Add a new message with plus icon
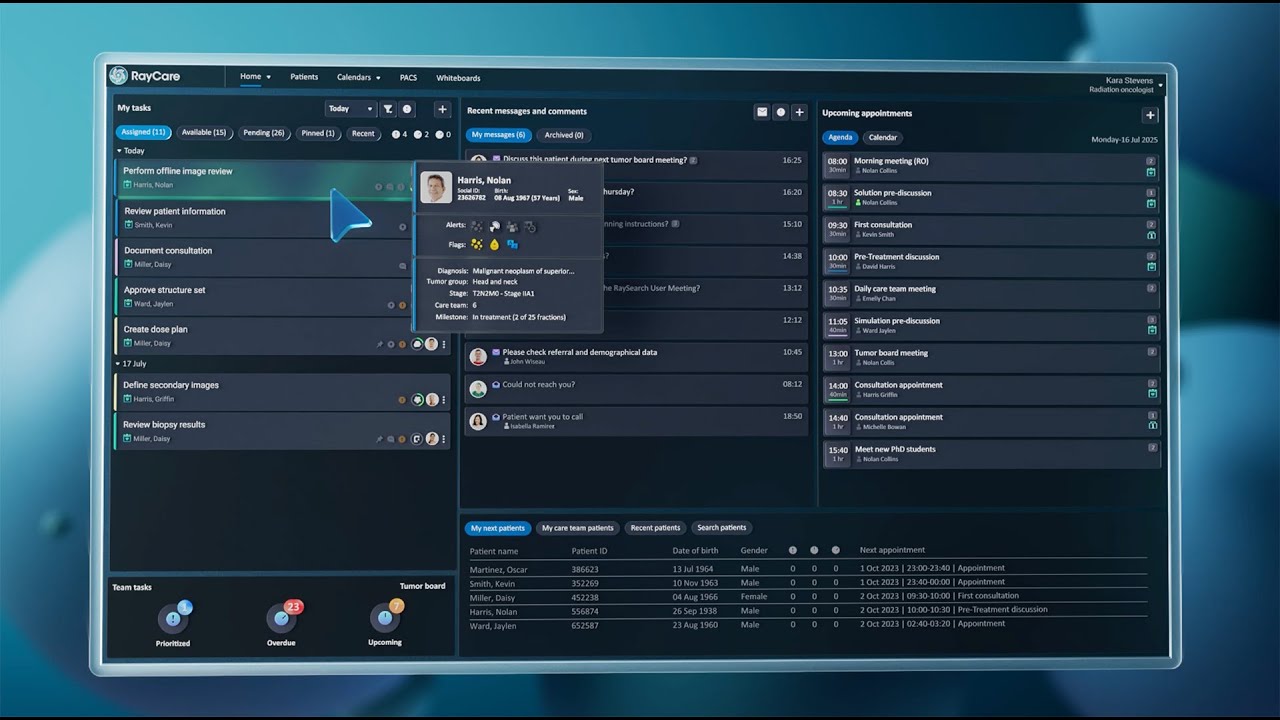The image size is (1280, 720). point(799,112)
